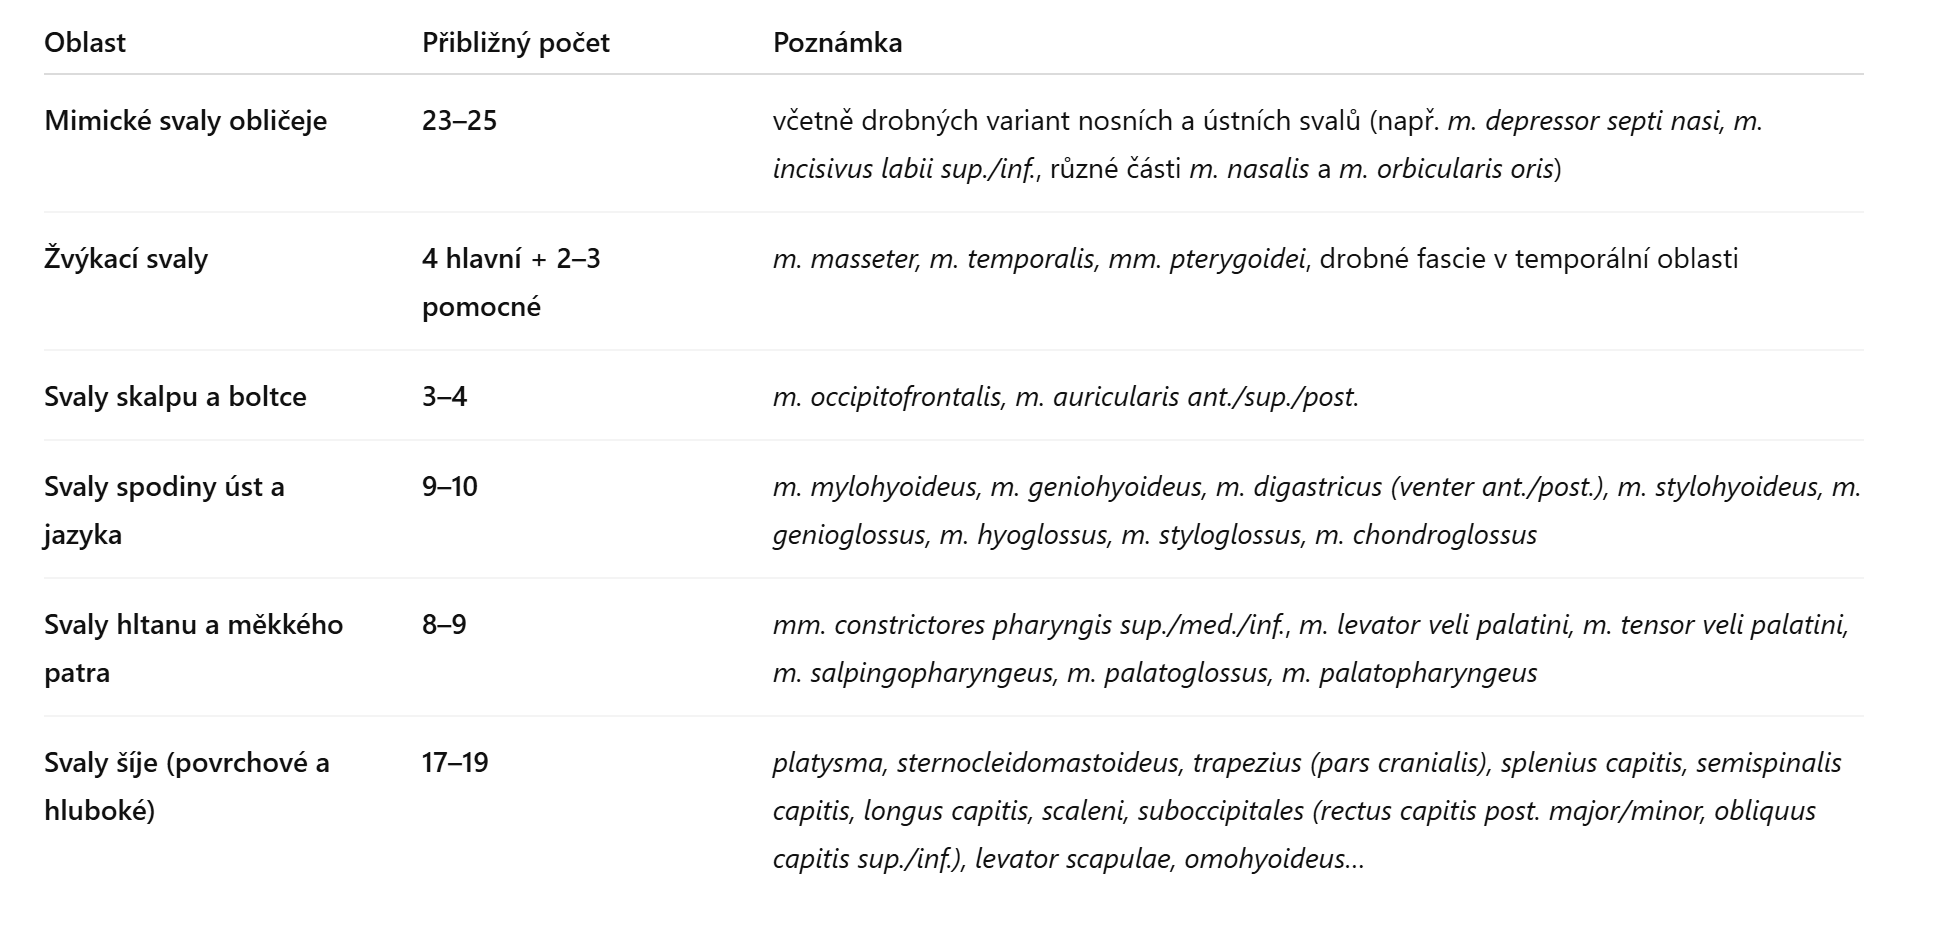Select the "Žvýkací svaly" row label
The height and width of the screenshot is (933, 1933).
pos(126,259)
